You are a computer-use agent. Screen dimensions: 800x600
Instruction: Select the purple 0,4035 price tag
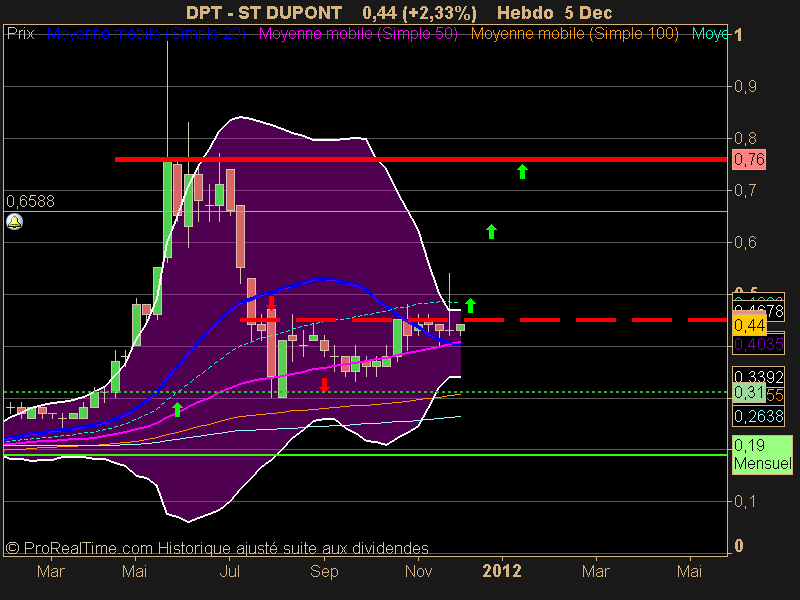point(758,344)
